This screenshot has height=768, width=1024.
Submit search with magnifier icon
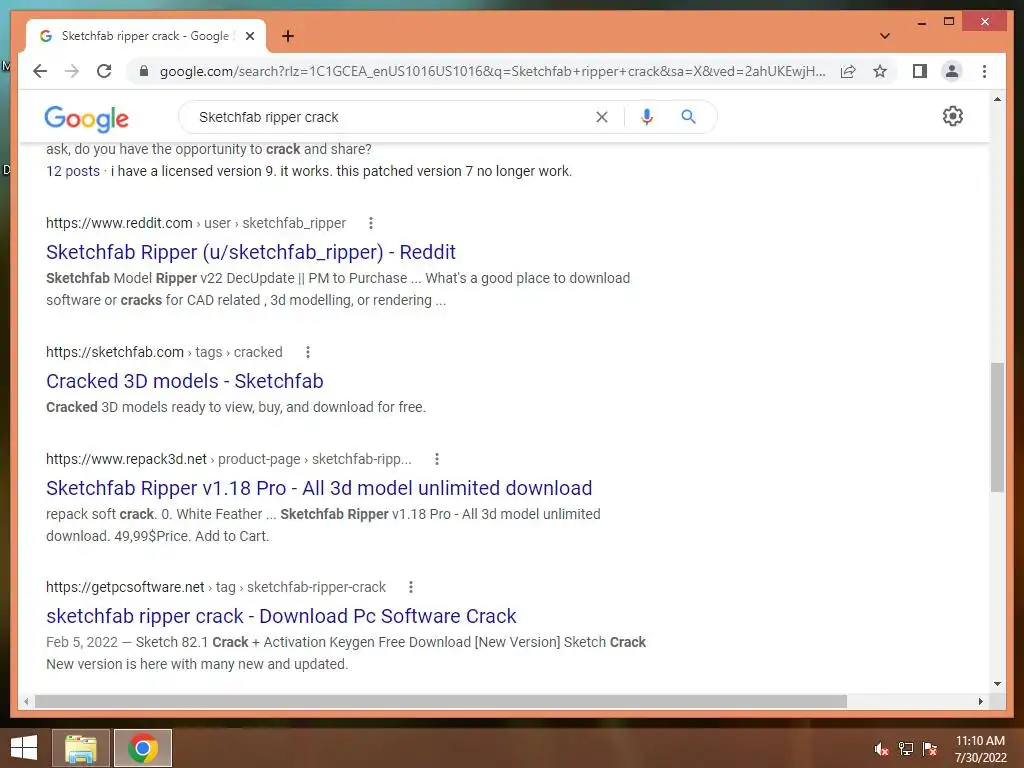coord(688,117)
